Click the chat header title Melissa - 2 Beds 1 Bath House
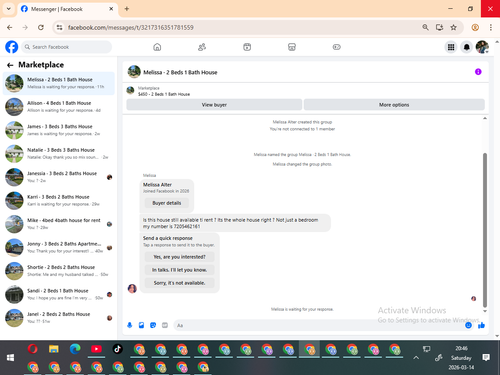 click(180, 72)
